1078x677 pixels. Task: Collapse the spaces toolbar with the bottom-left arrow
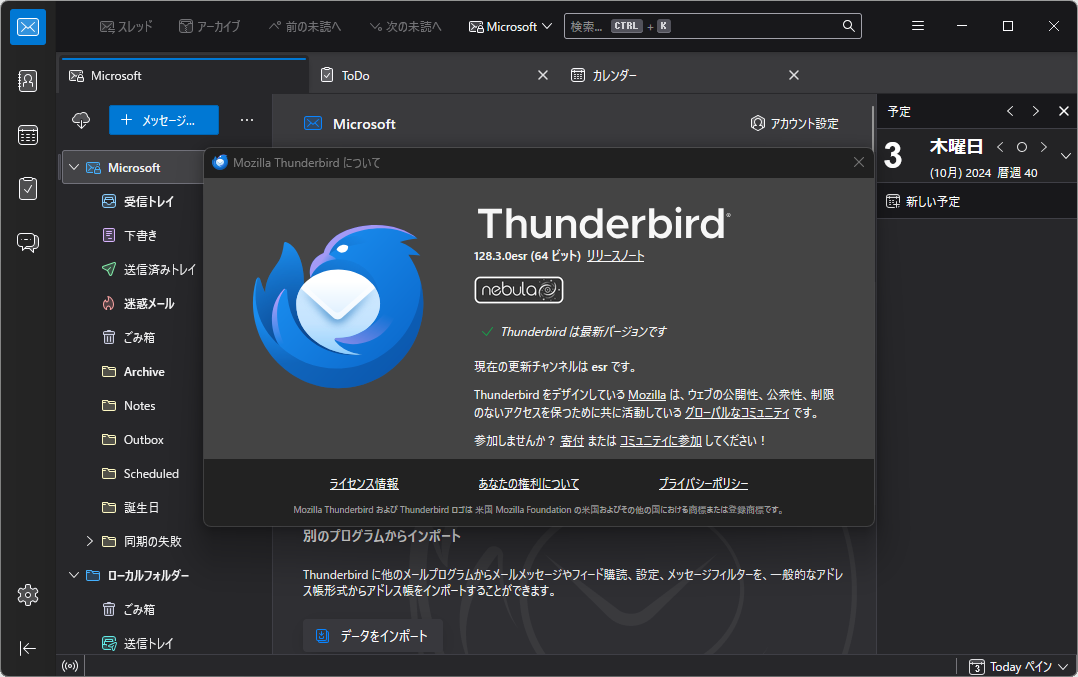click(x=27, y=648)
